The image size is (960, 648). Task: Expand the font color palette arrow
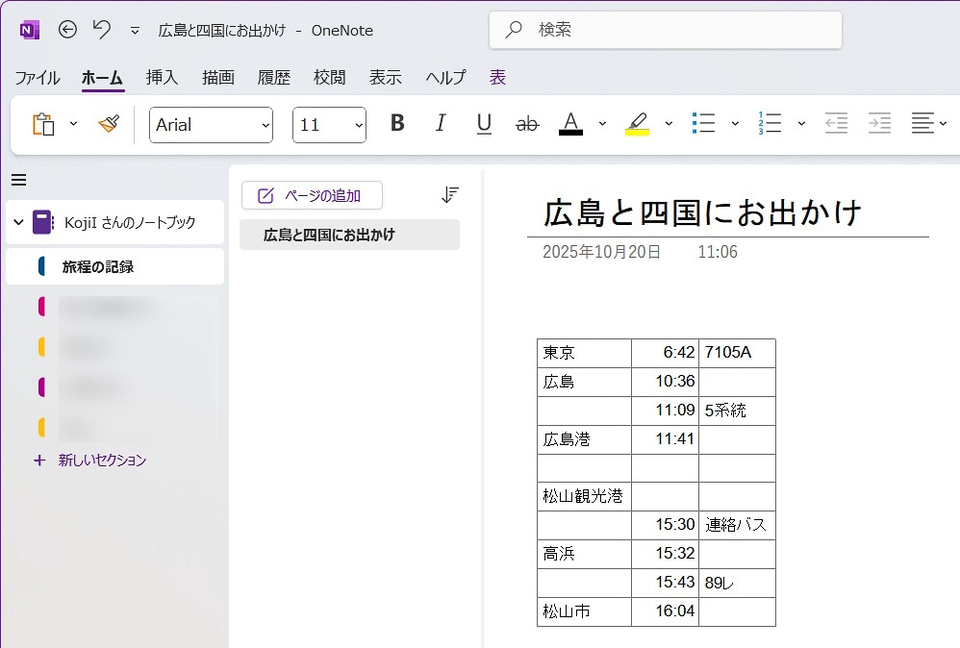(x=602, y=124)
